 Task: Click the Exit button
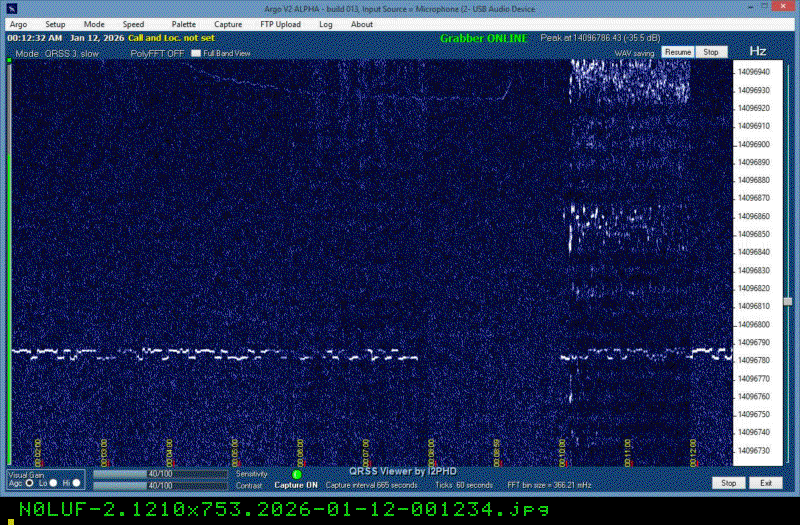[x=765, y=483]
